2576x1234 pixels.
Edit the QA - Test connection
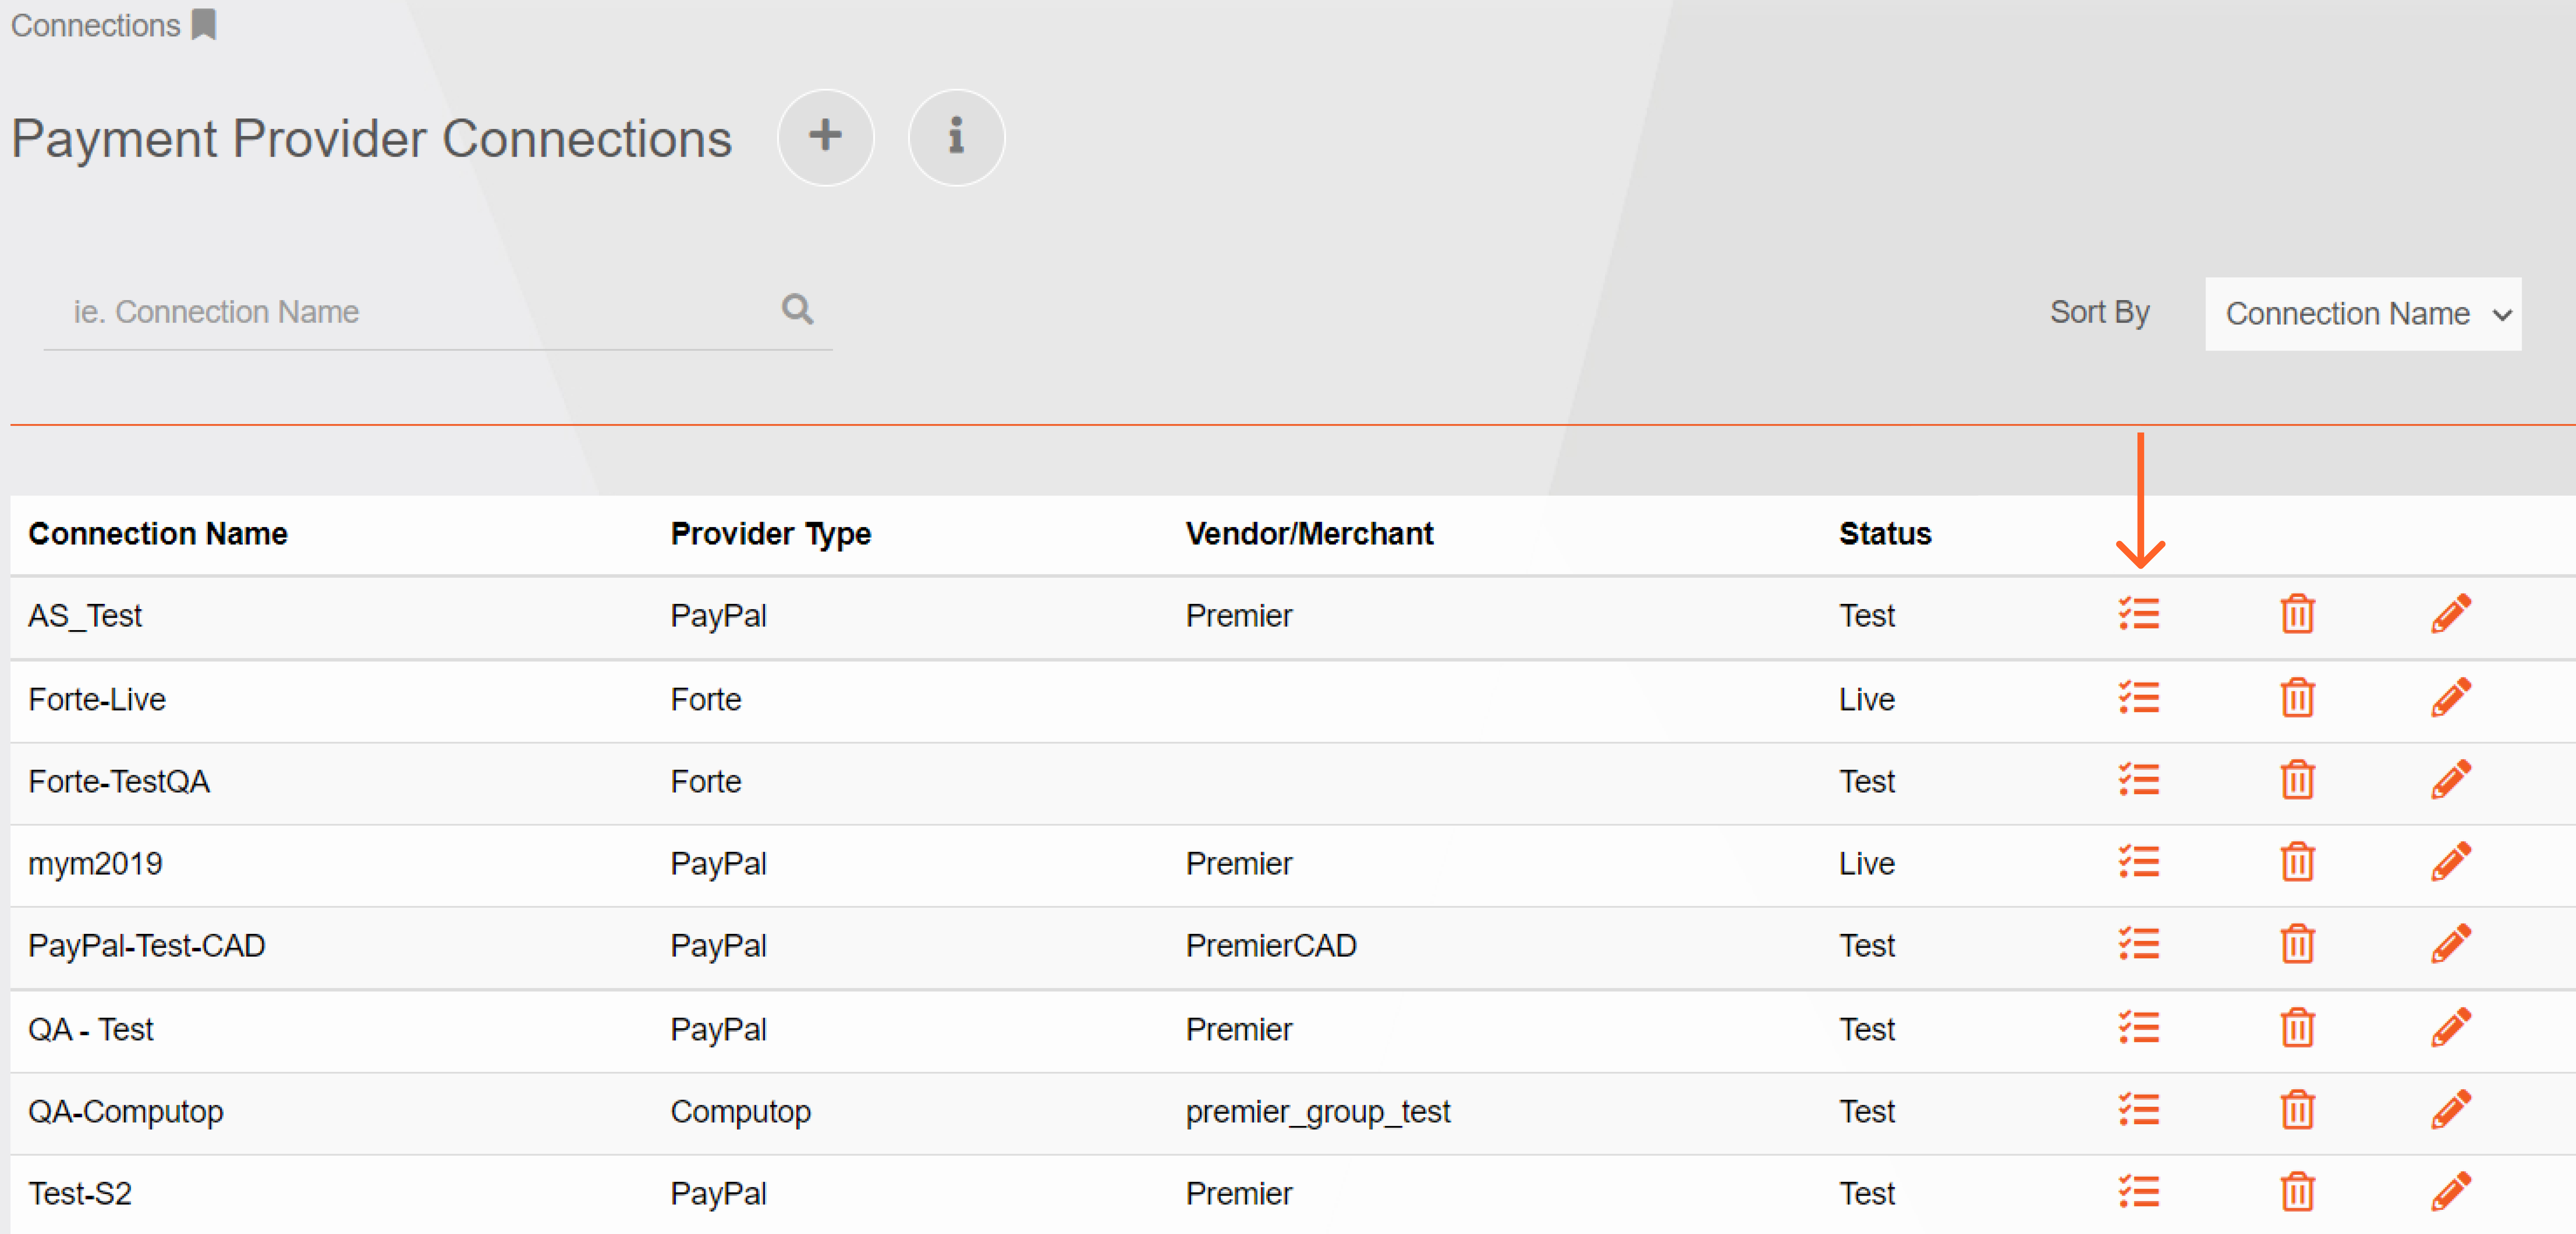coord(2451,1028)
